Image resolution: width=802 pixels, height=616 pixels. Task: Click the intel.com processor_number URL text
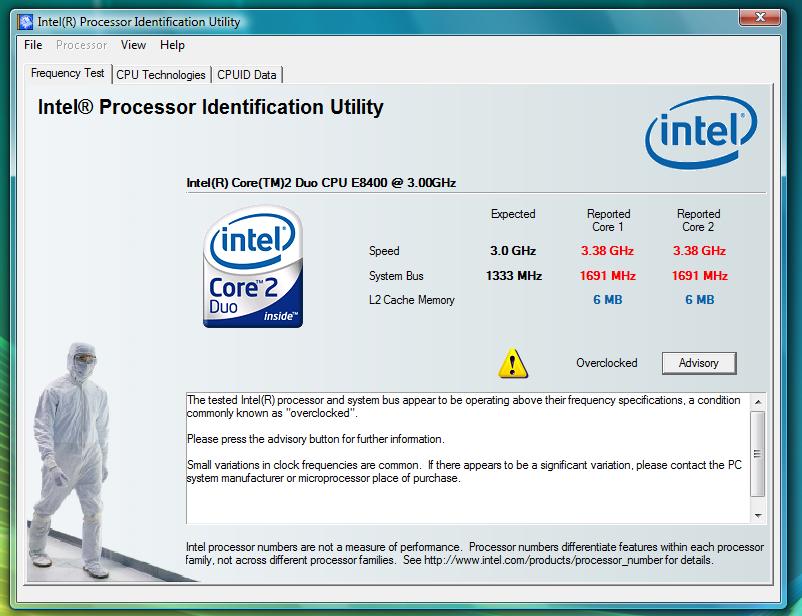[x=543, y=560]
